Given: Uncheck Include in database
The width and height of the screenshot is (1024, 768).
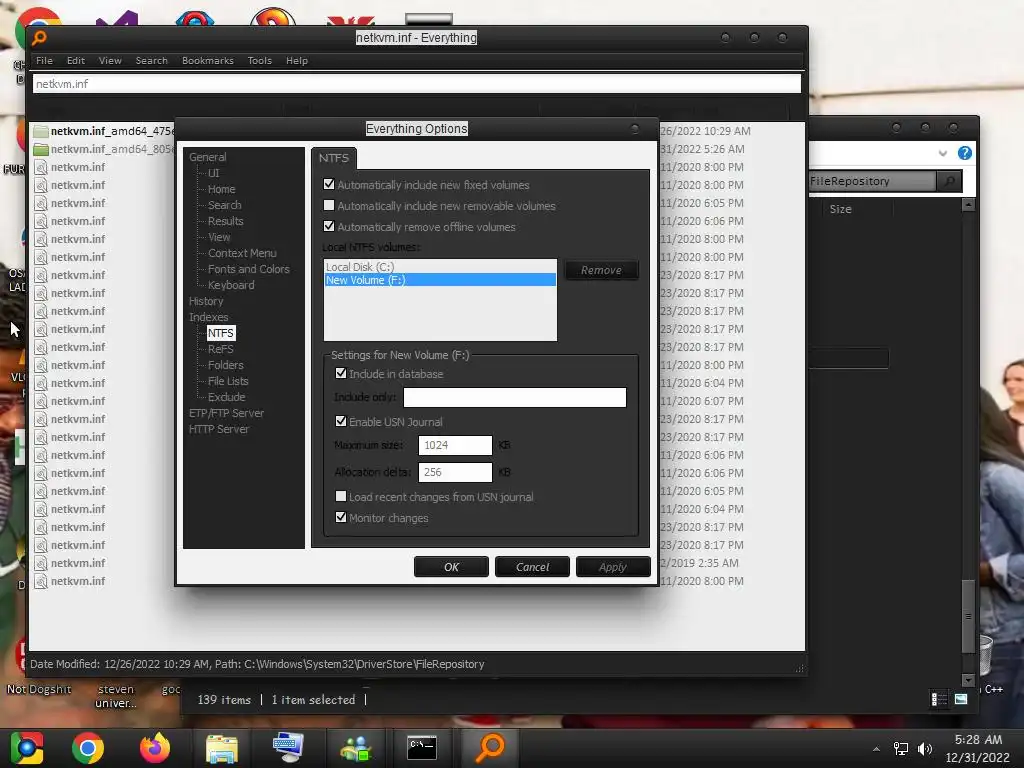Looking at the screenshot, I should (x=341, y=374).
